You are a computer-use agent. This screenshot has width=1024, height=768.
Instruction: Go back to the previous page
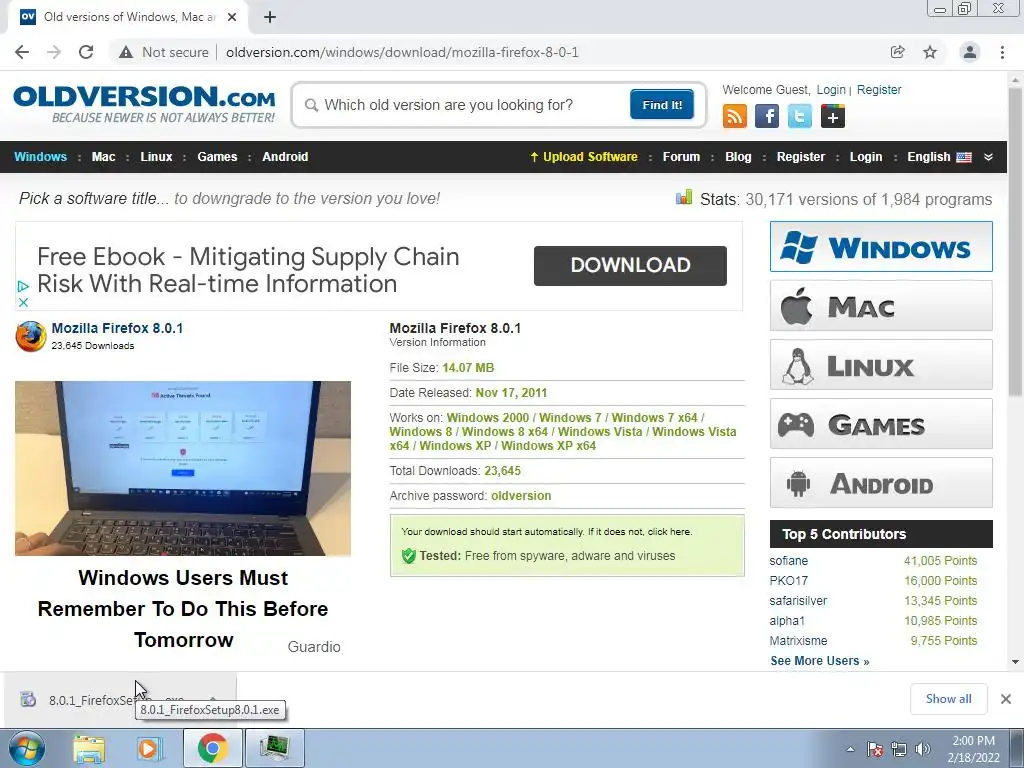pyautogui.click(x=22, y=52)
